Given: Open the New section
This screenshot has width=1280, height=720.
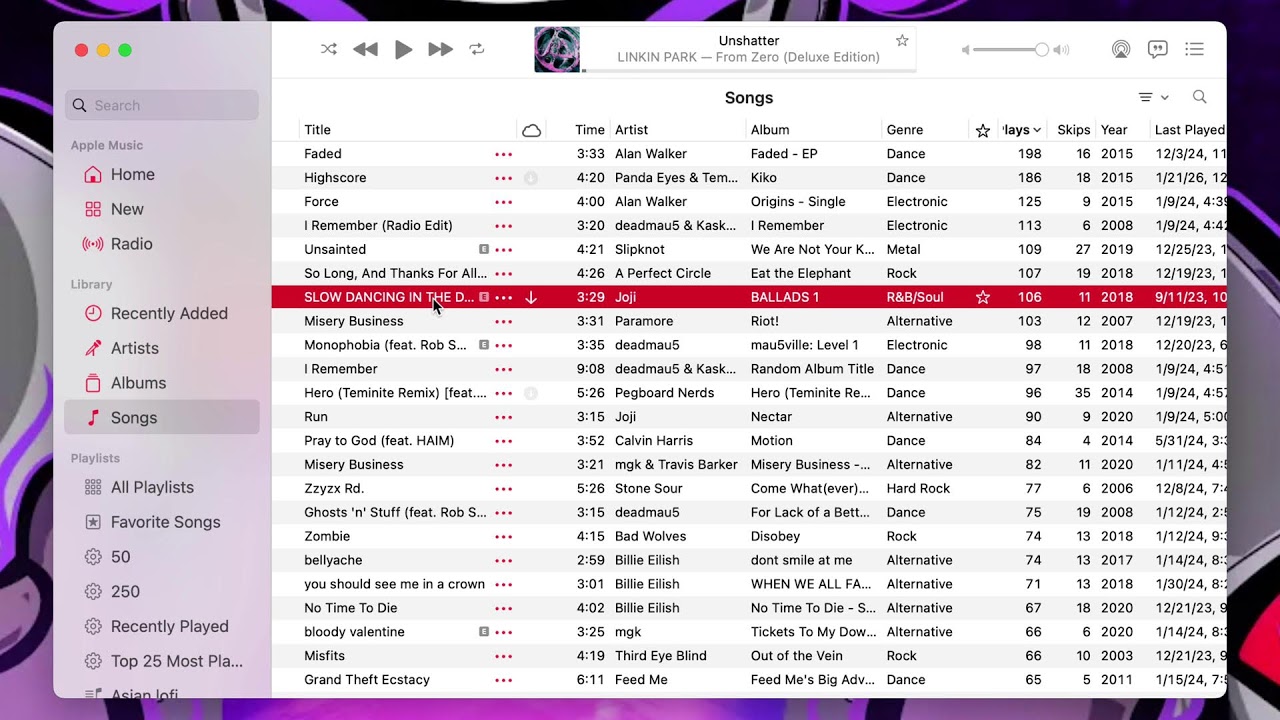Looking at the screenshot, I should click(162, 209).
